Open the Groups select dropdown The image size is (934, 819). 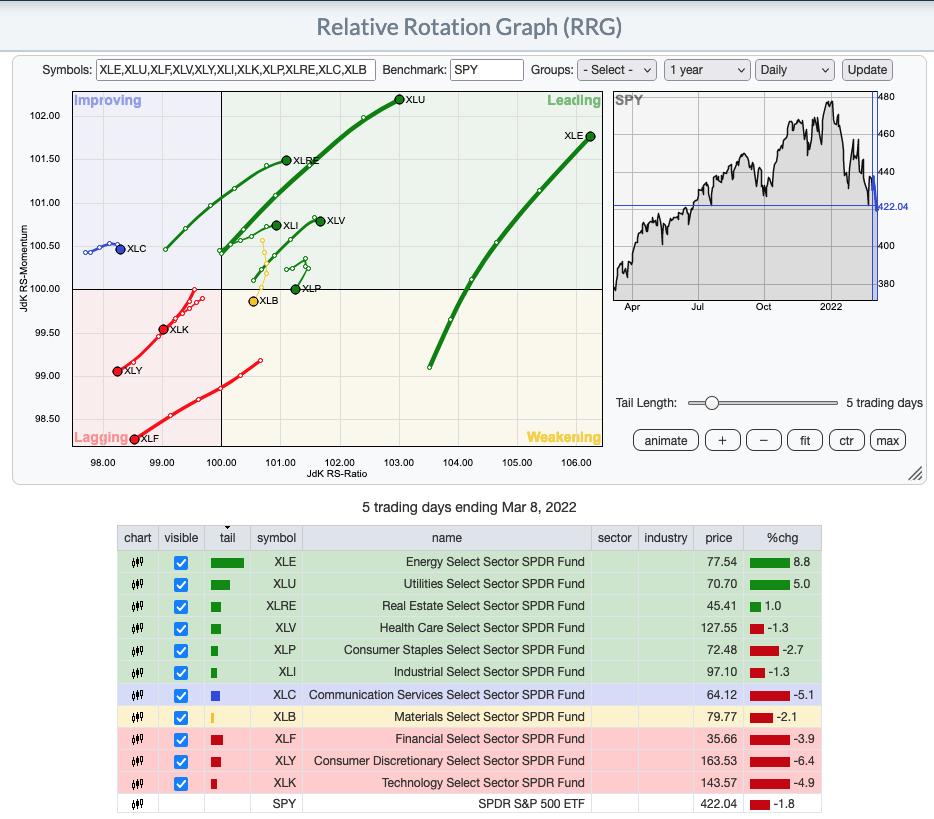(617, 70)
